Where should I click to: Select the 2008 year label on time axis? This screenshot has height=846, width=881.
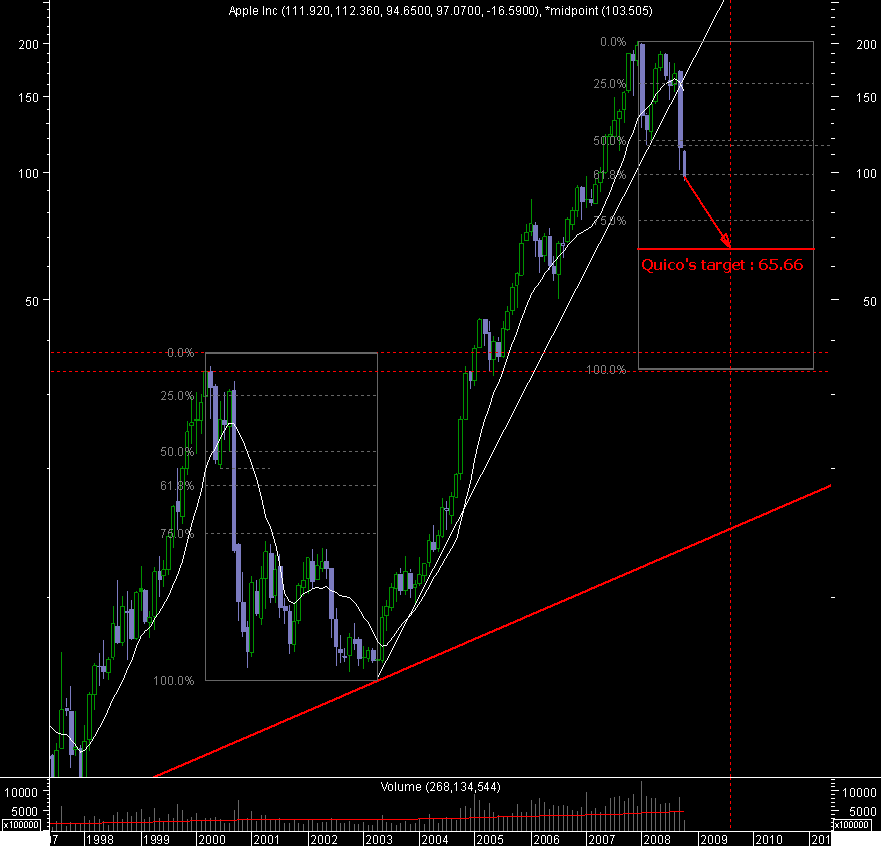pyautogui.click(x=657, y=839)
